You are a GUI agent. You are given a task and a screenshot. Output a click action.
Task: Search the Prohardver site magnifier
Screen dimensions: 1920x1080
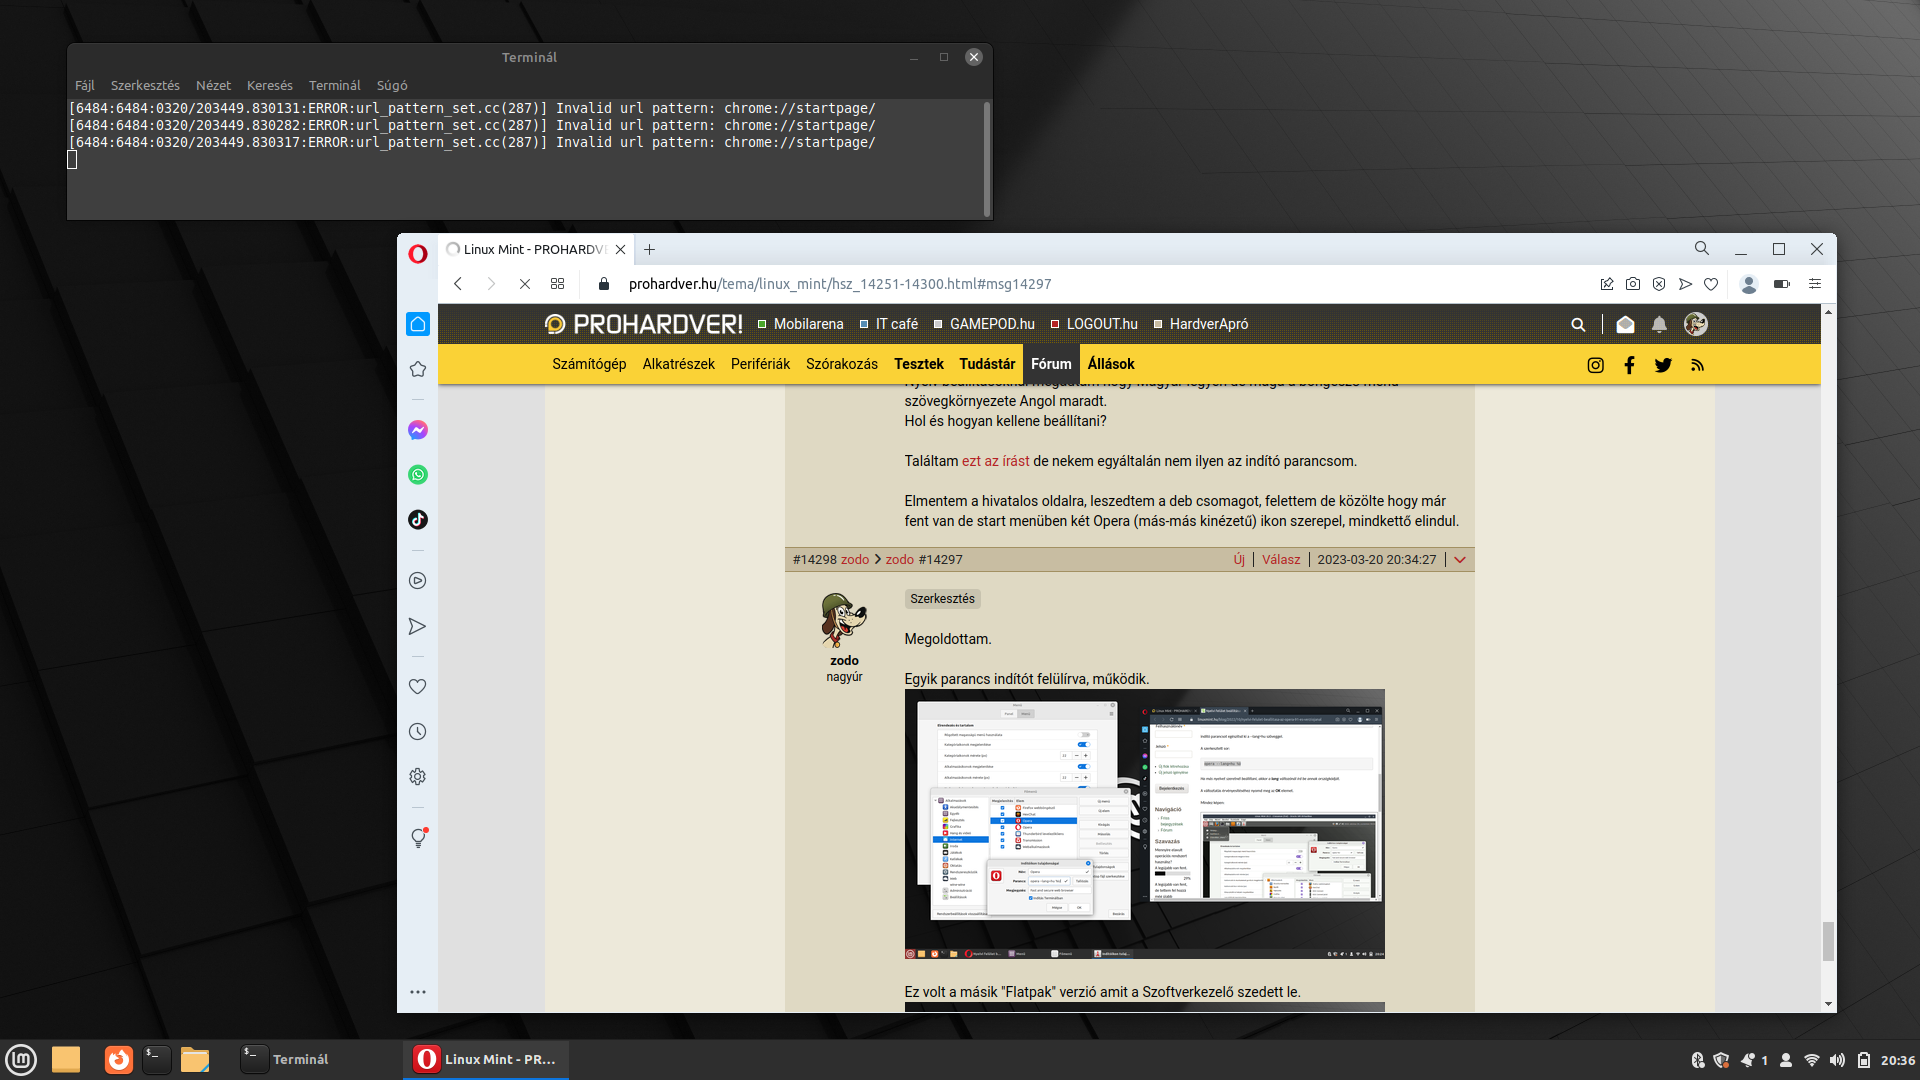click(1578, 324)
